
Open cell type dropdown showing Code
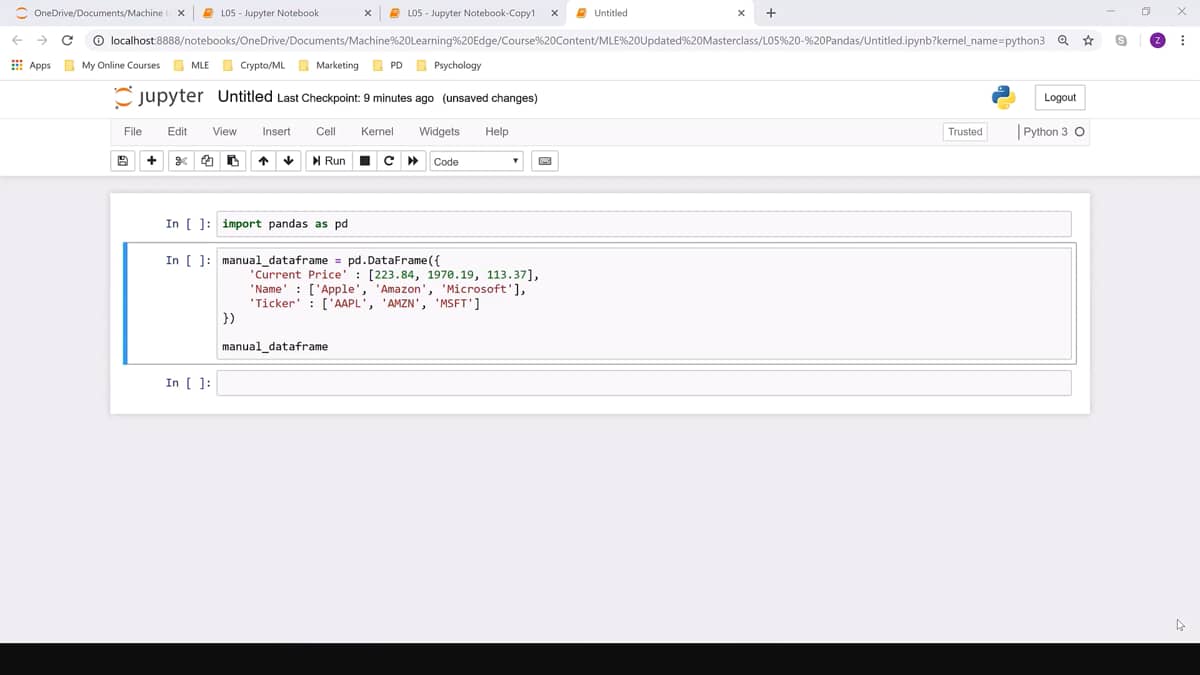(x=476, y=161)
